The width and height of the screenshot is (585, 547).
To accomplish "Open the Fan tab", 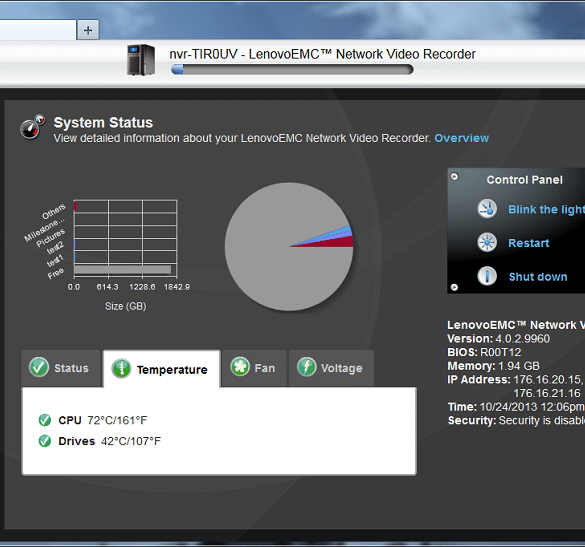I will pyautogui.click(x=254, y=368).
